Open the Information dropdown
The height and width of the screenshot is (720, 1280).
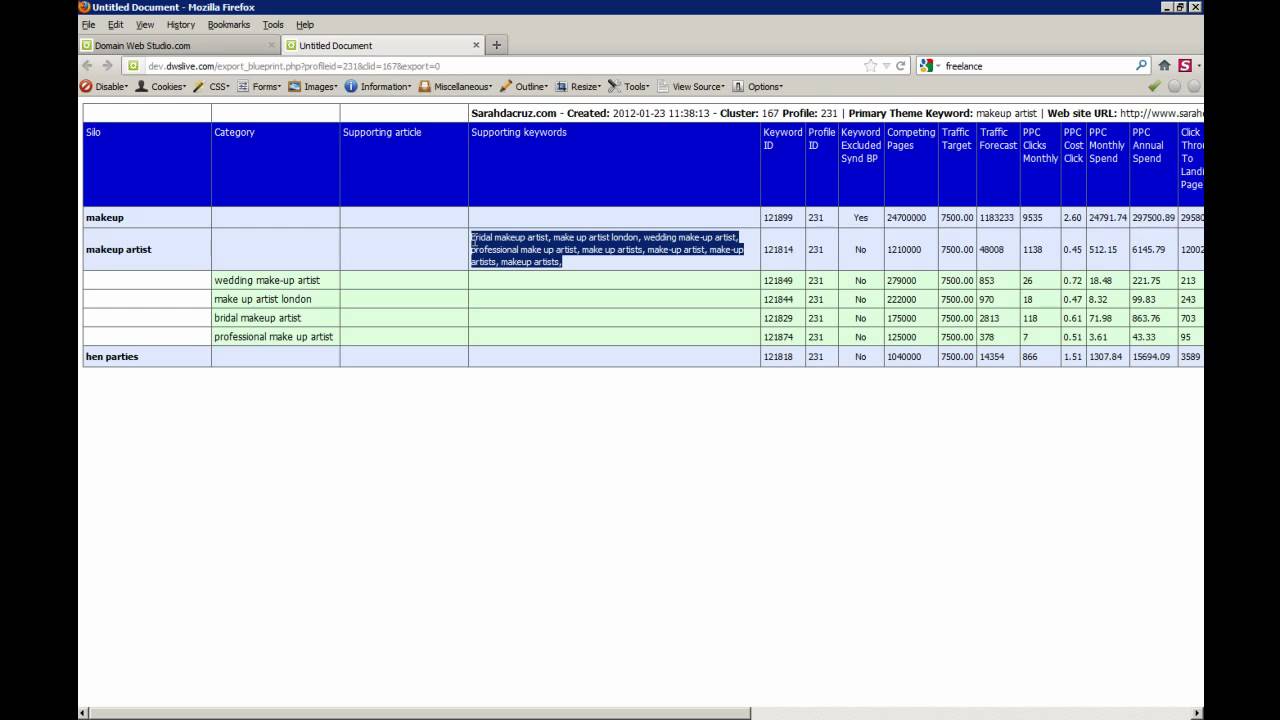[378, 87]
